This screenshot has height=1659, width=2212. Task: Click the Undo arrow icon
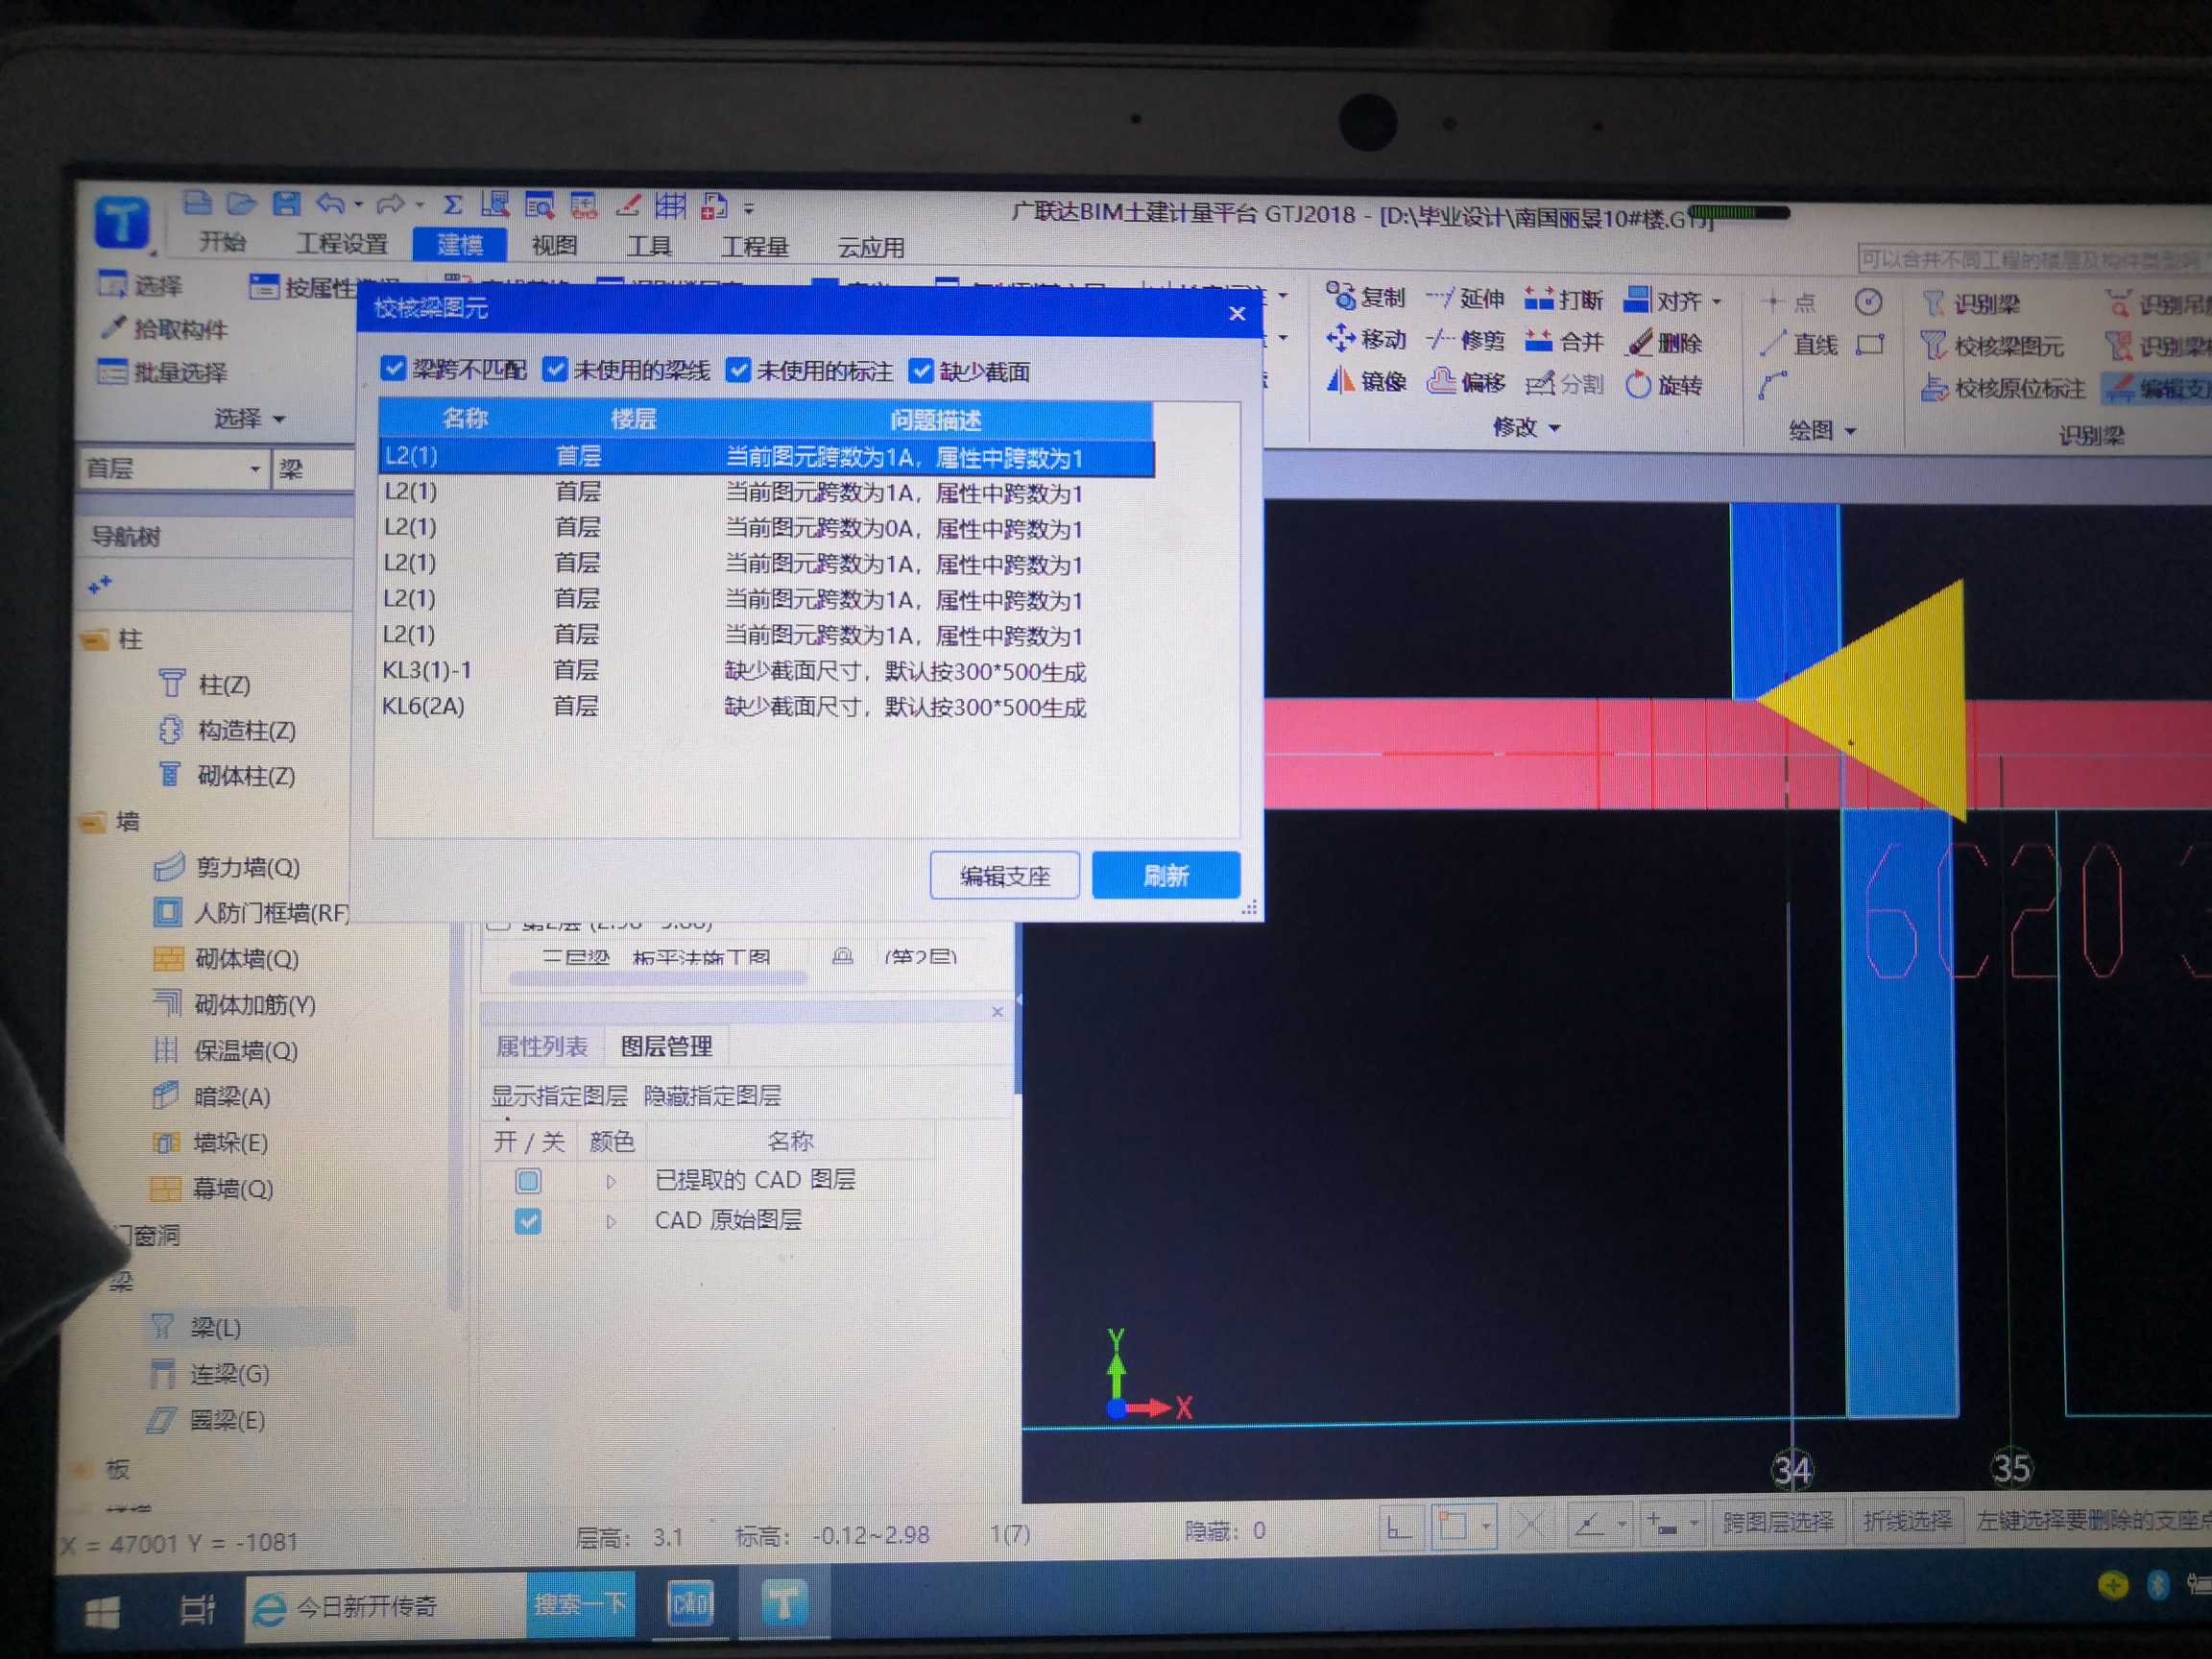pos(330,205)
